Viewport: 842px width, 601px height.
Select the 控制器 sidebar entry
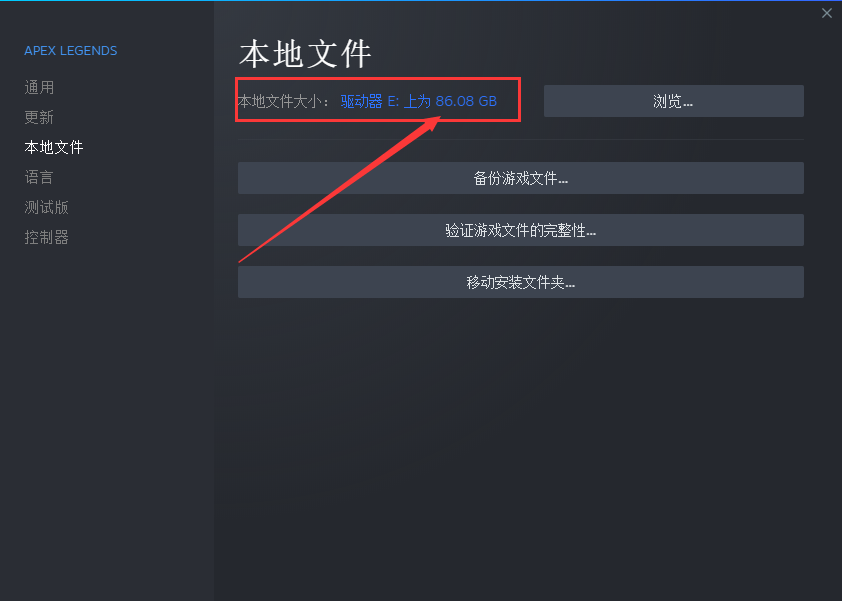[47, 237]
